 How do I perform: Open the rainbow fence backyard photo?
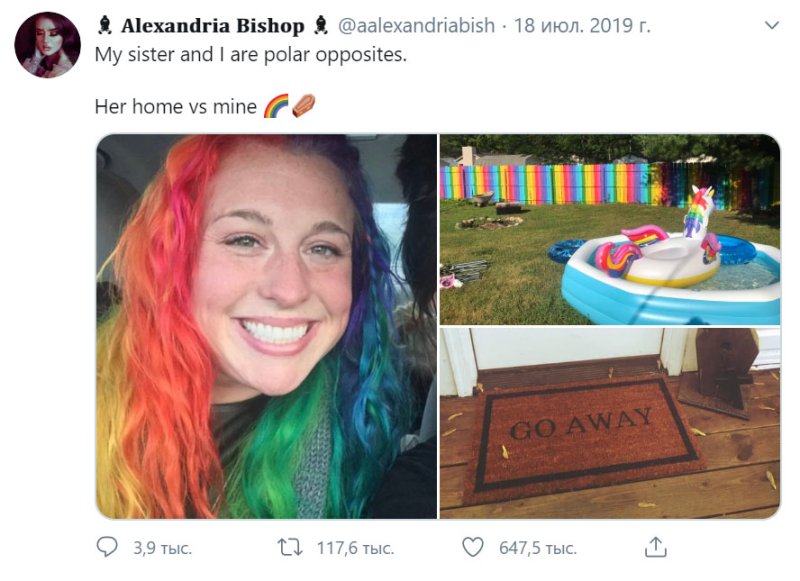click(610, 229)
